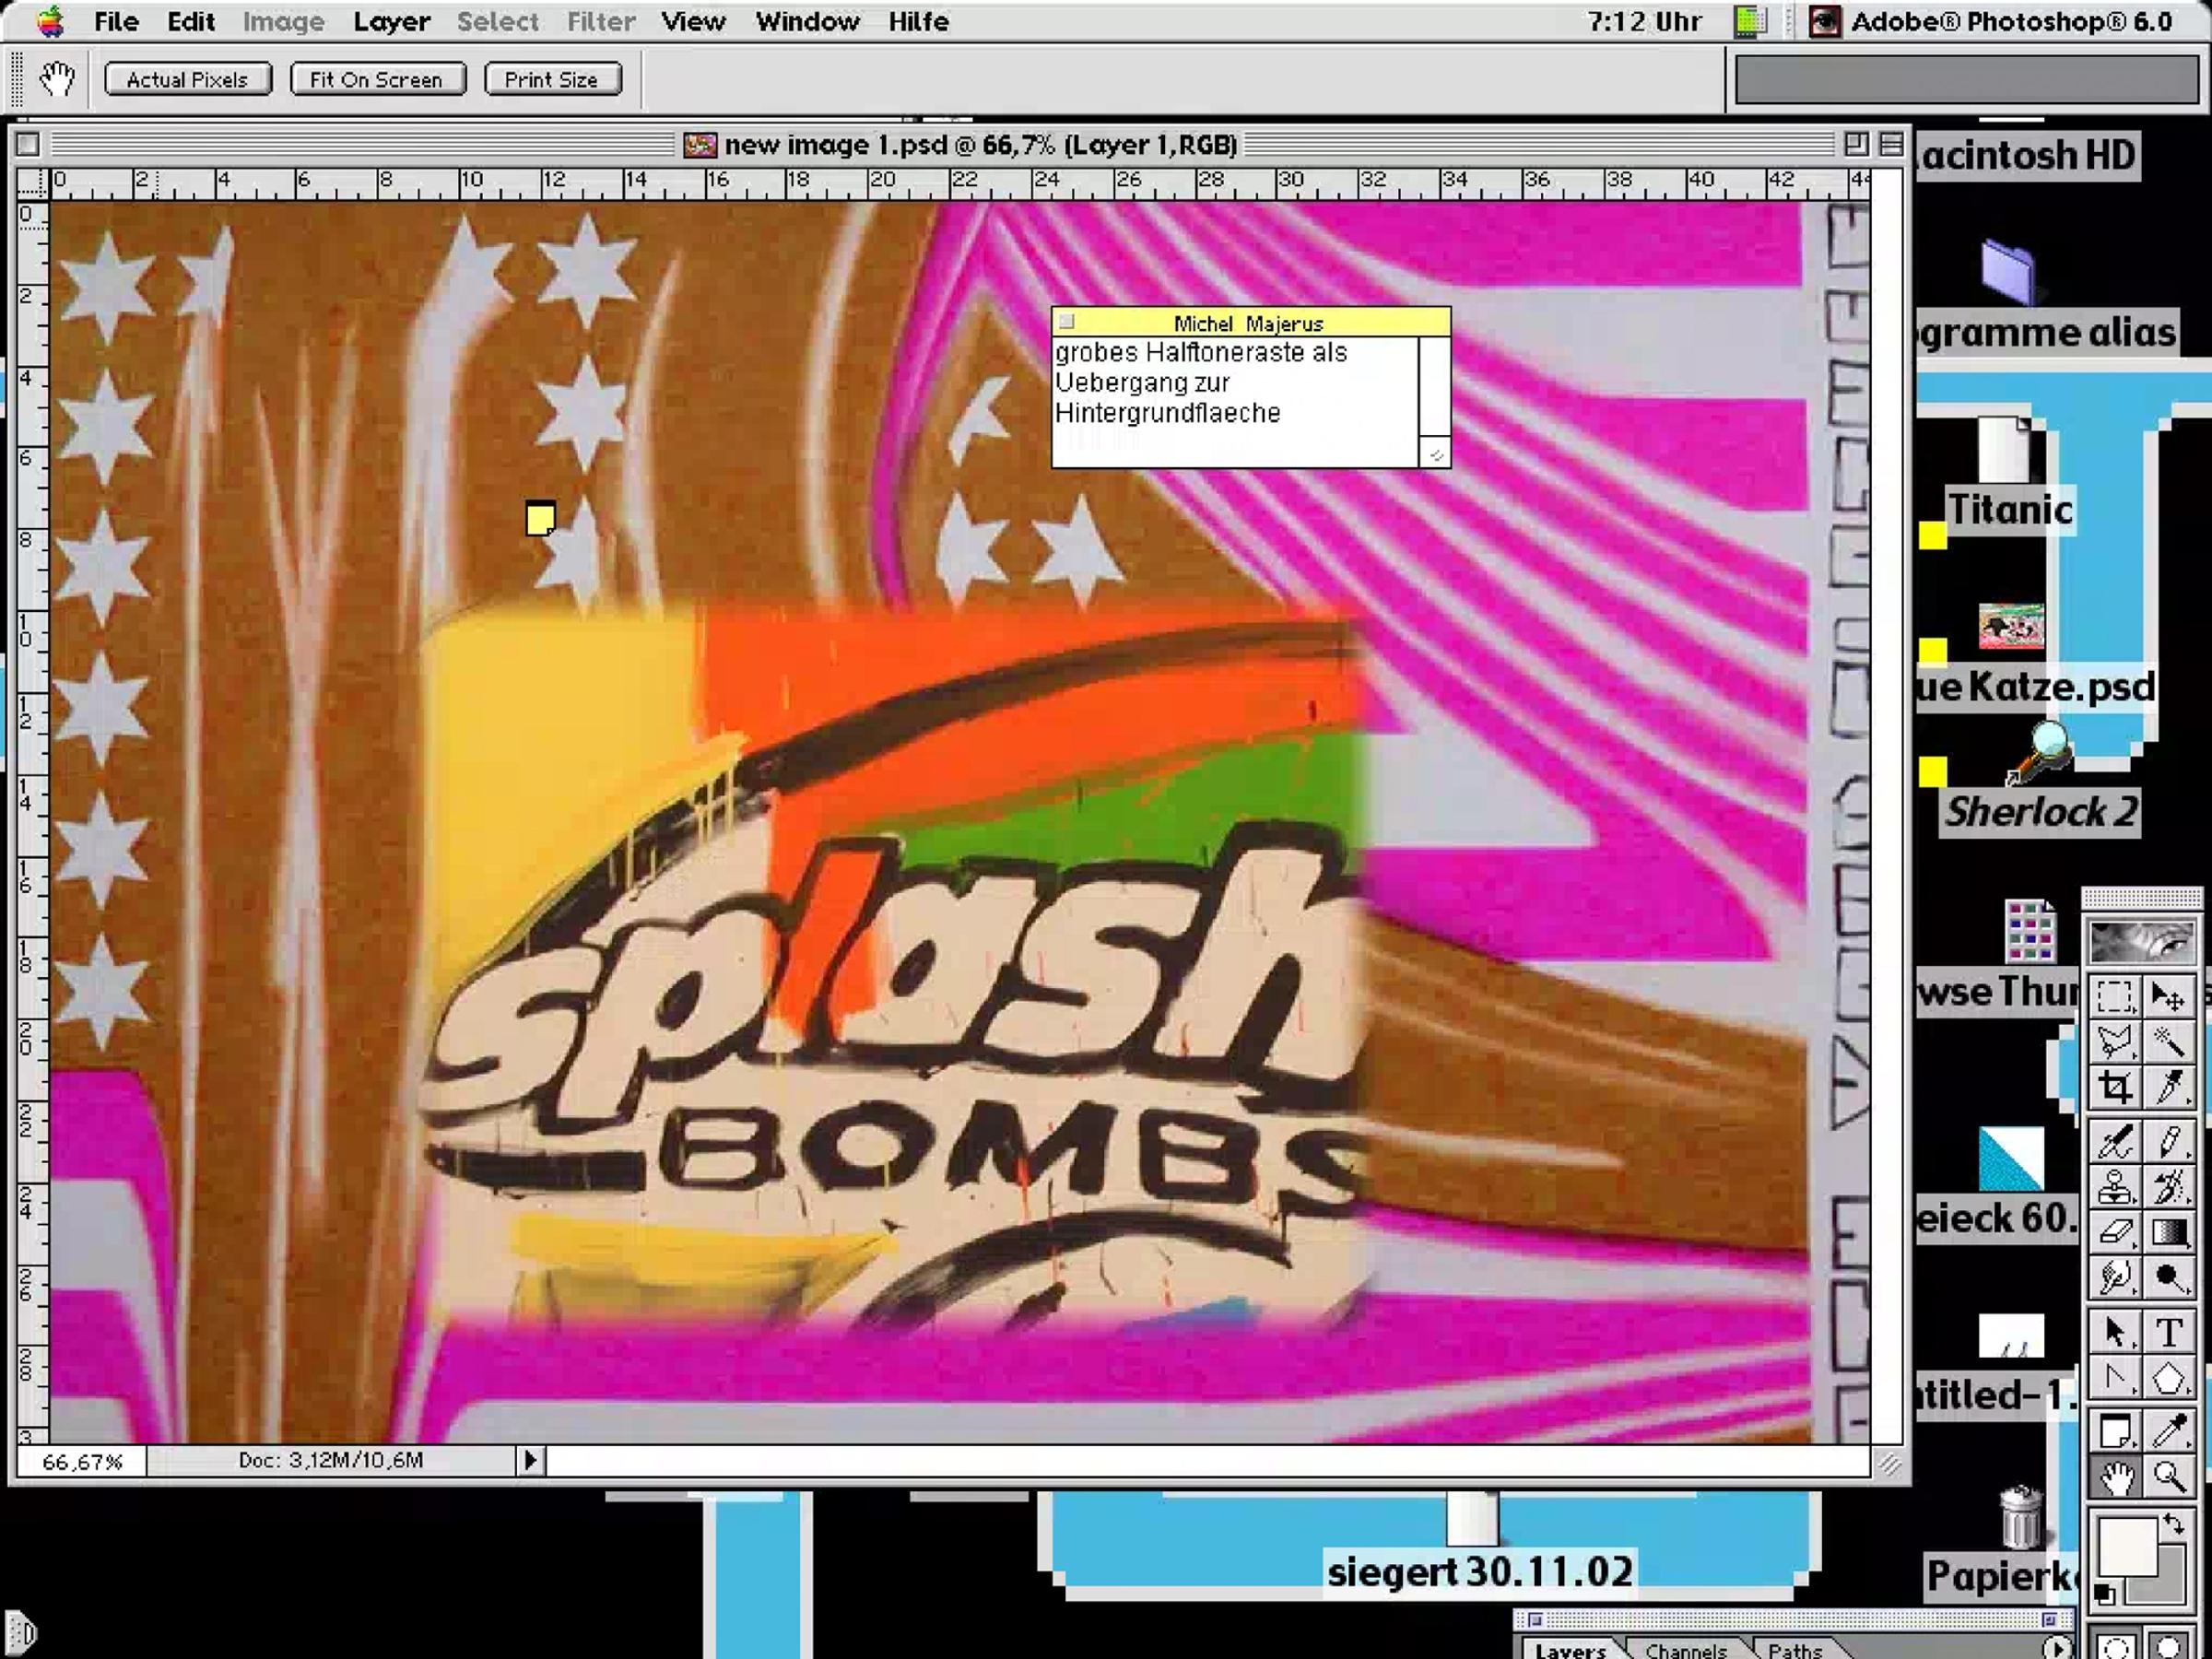Select the Type tool
The height and width of the screenshot is (1659, 2212).
(x=2168, y=1333)
